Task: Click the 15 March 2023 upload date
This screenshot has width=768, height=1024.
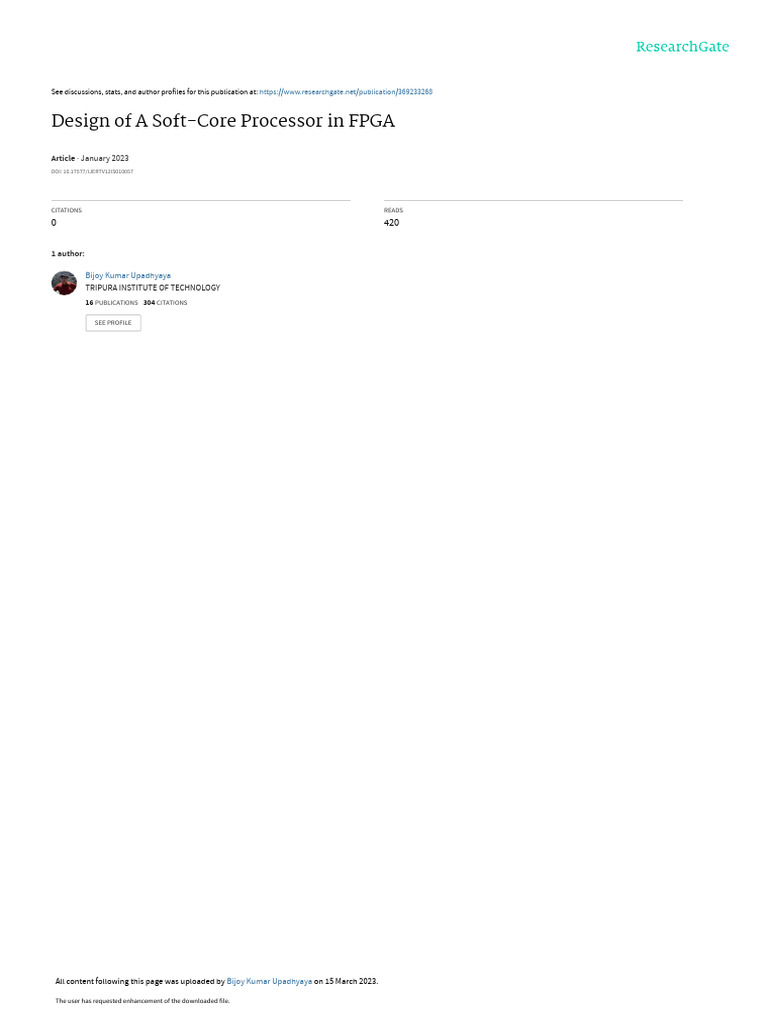Action: tap(350, 981)
